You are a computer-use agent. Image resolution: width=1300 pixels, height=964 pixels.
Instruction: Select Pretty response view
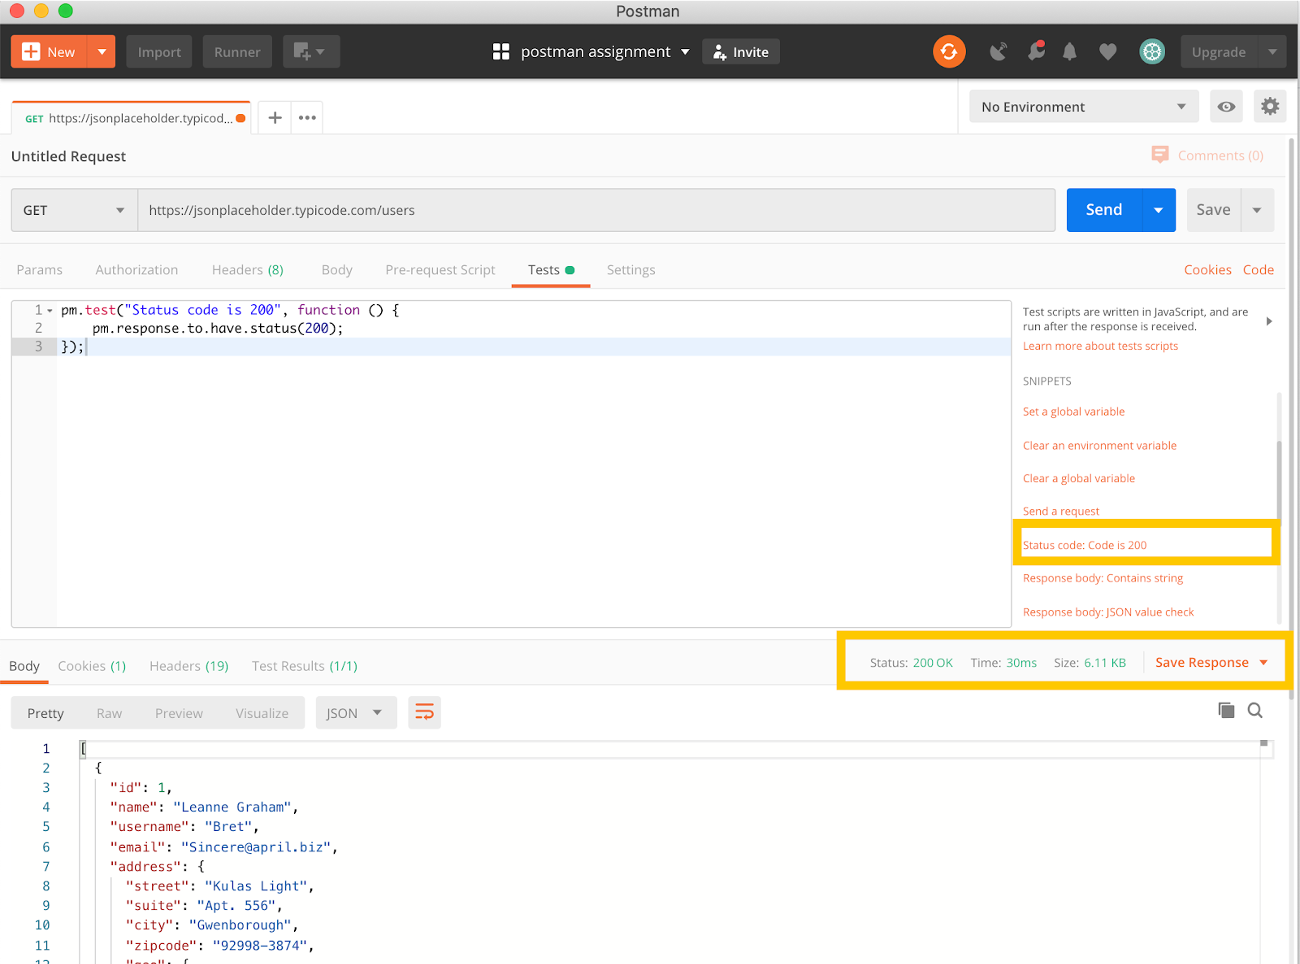point(45,713)
